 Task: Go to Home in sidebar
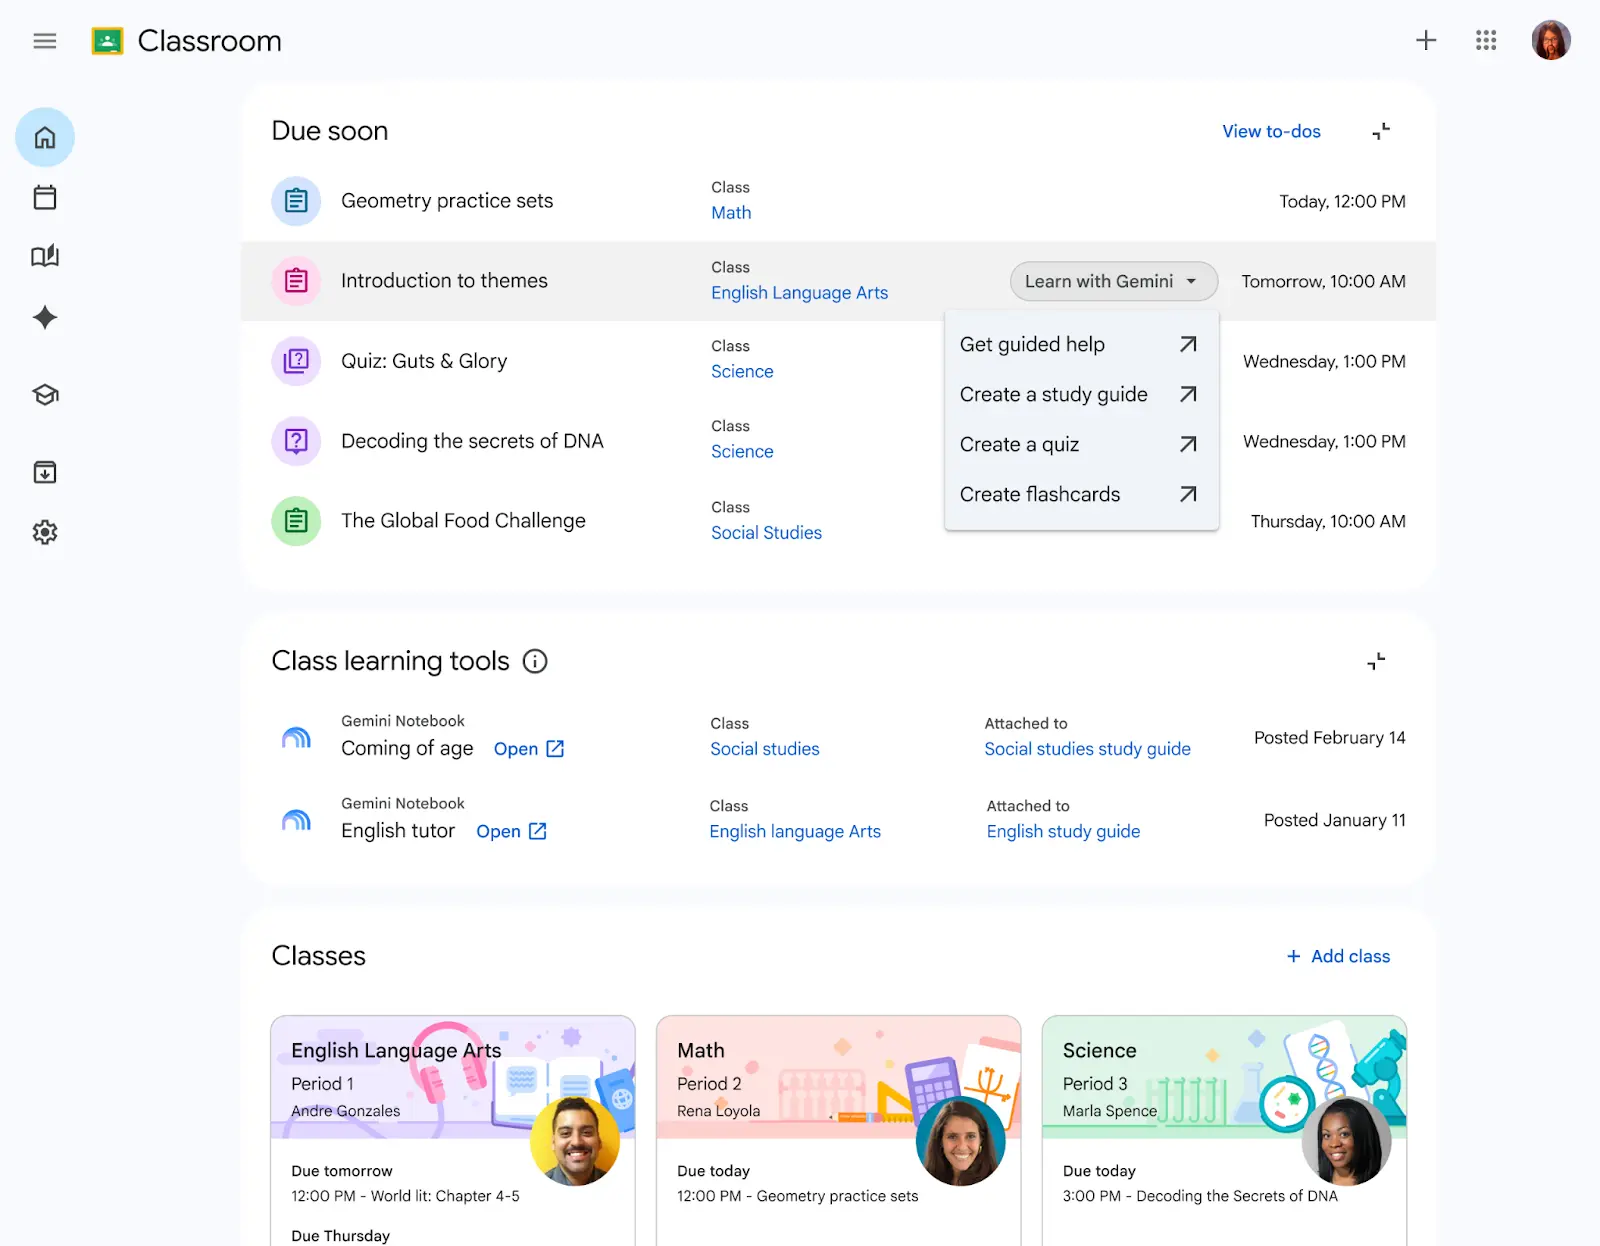click(x=45, y=137)
